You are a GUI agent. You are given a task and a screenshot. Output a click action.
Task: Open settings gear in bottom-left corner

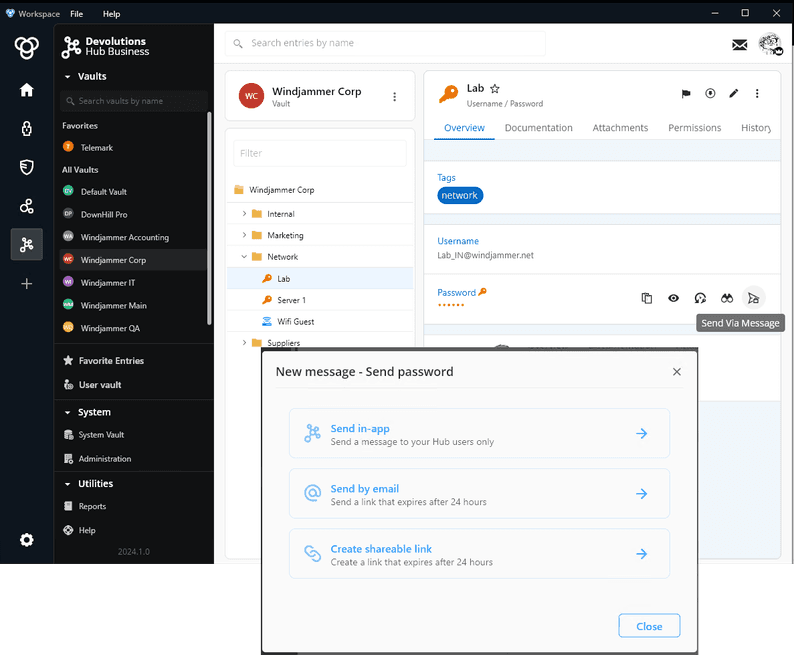27,540
